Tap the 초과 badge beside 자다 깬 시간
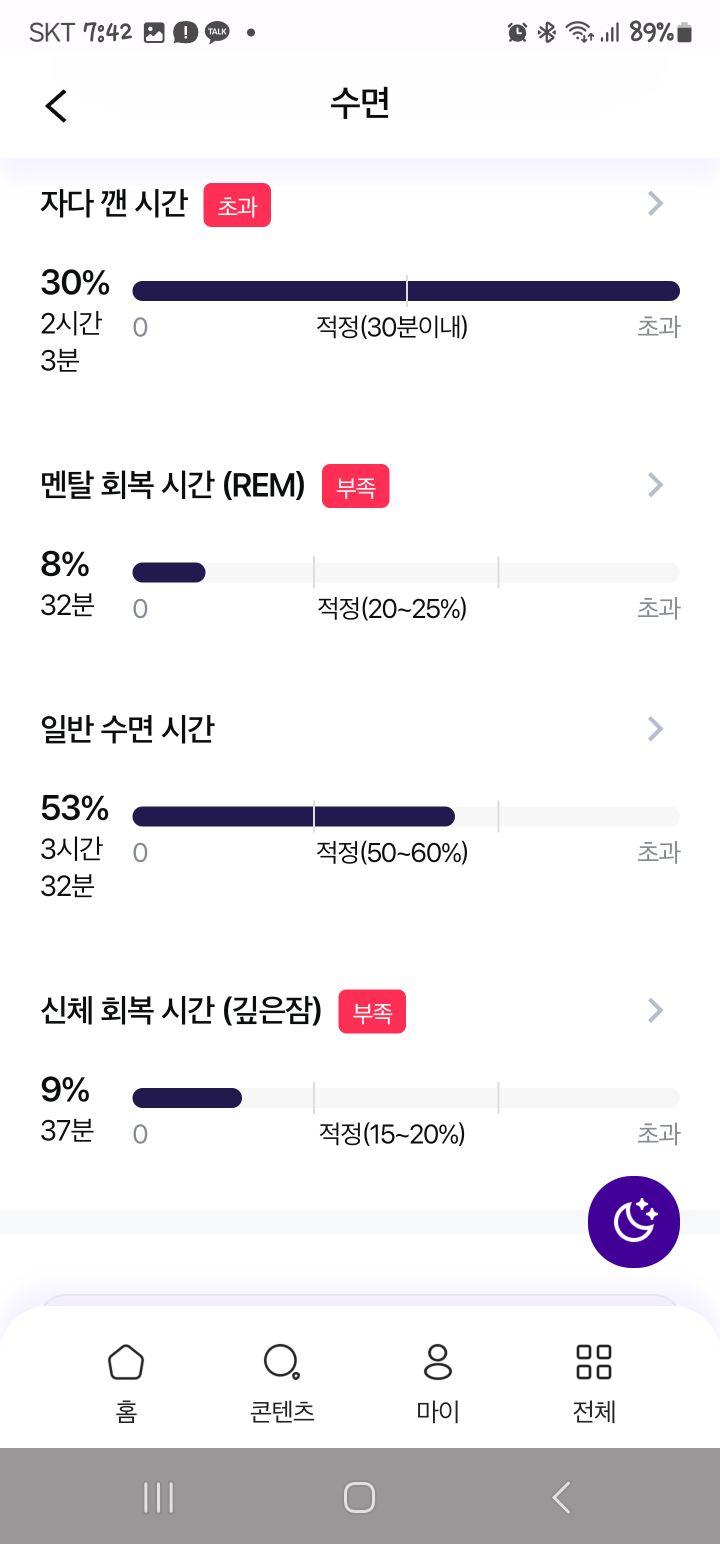This screenshot has width=720, height=1544. click(237, 205)
